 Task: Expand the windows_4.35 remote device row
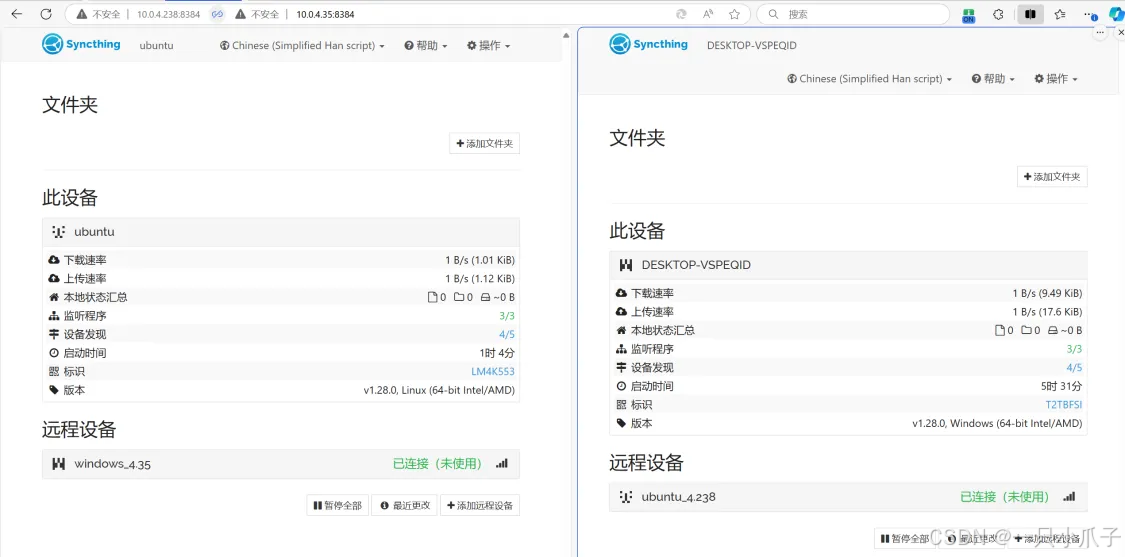[281, 464]
